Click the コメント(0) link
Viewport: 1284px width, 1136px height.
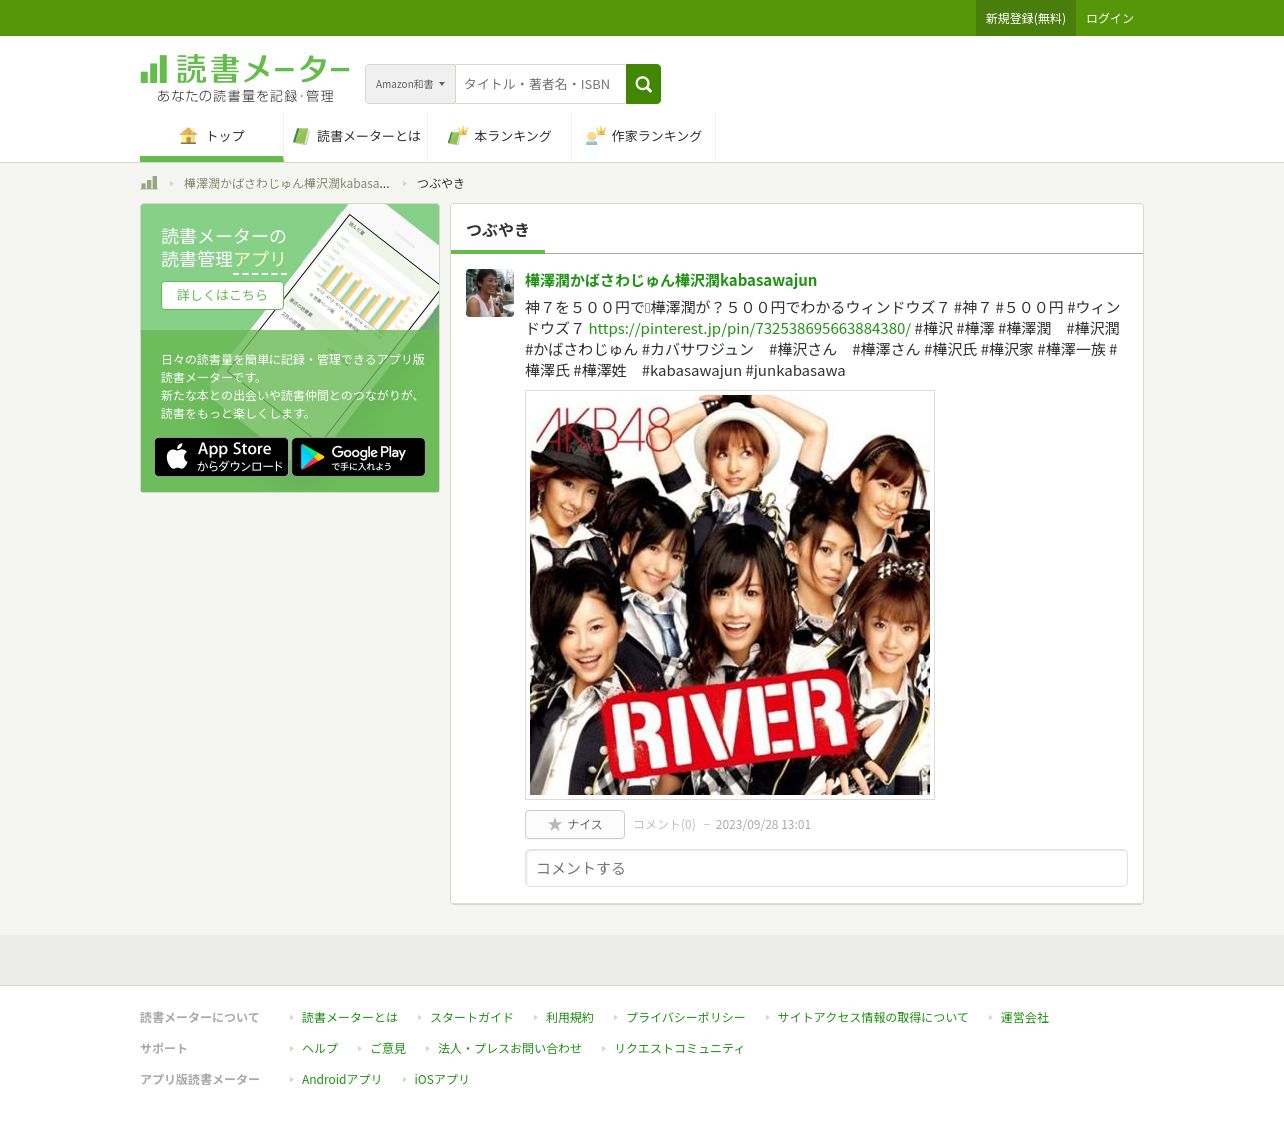pos(665,824)
